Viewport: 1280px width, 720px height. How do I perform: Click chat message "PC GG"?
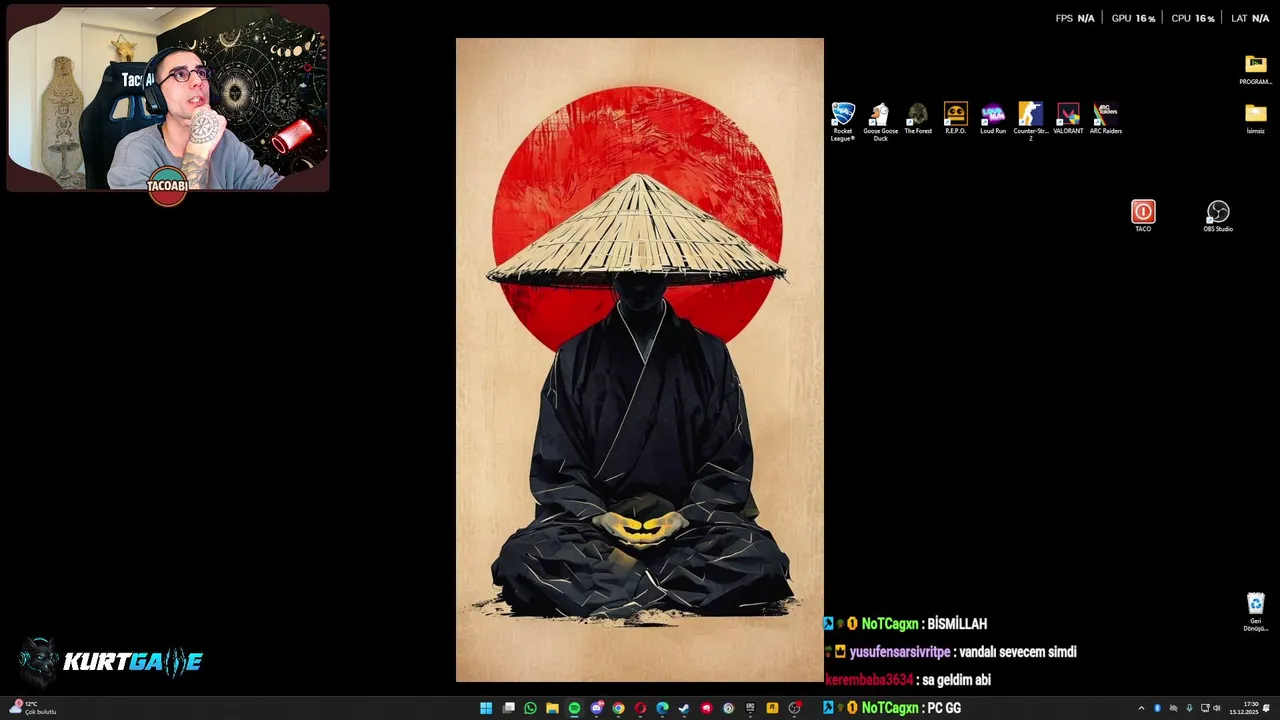944,708
